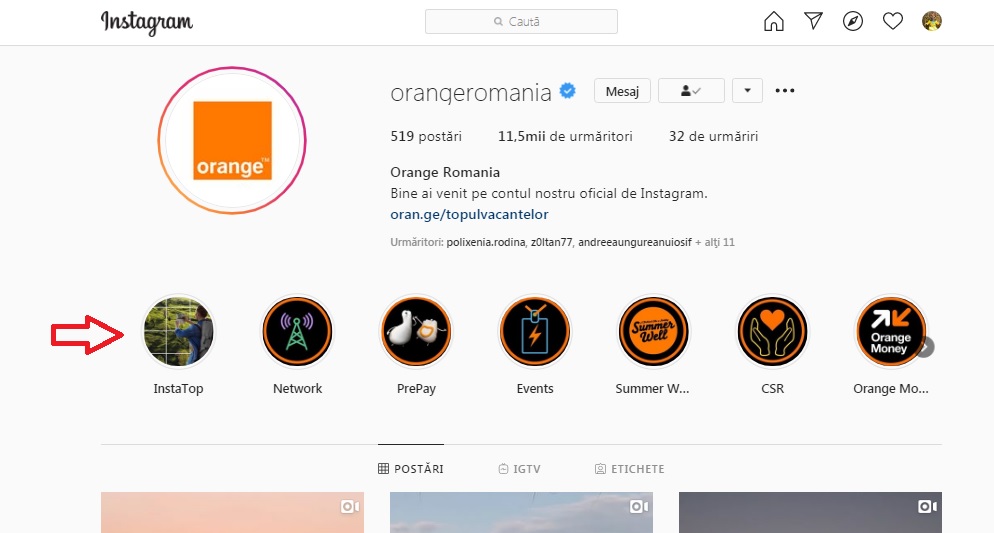The image size is (994, 533).
Task: Open the PrePay story highlight
Action: [x=416, y=331]
